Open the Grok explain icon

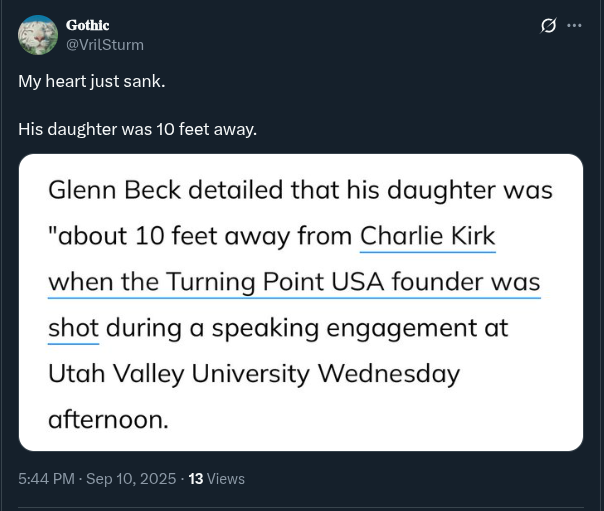point(548,26)
